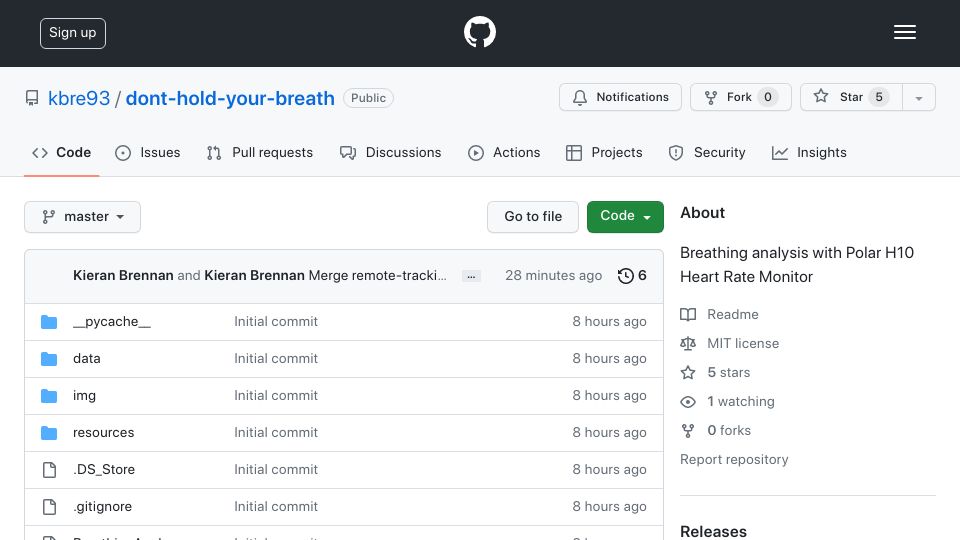Click the About heading

point(702,213)
